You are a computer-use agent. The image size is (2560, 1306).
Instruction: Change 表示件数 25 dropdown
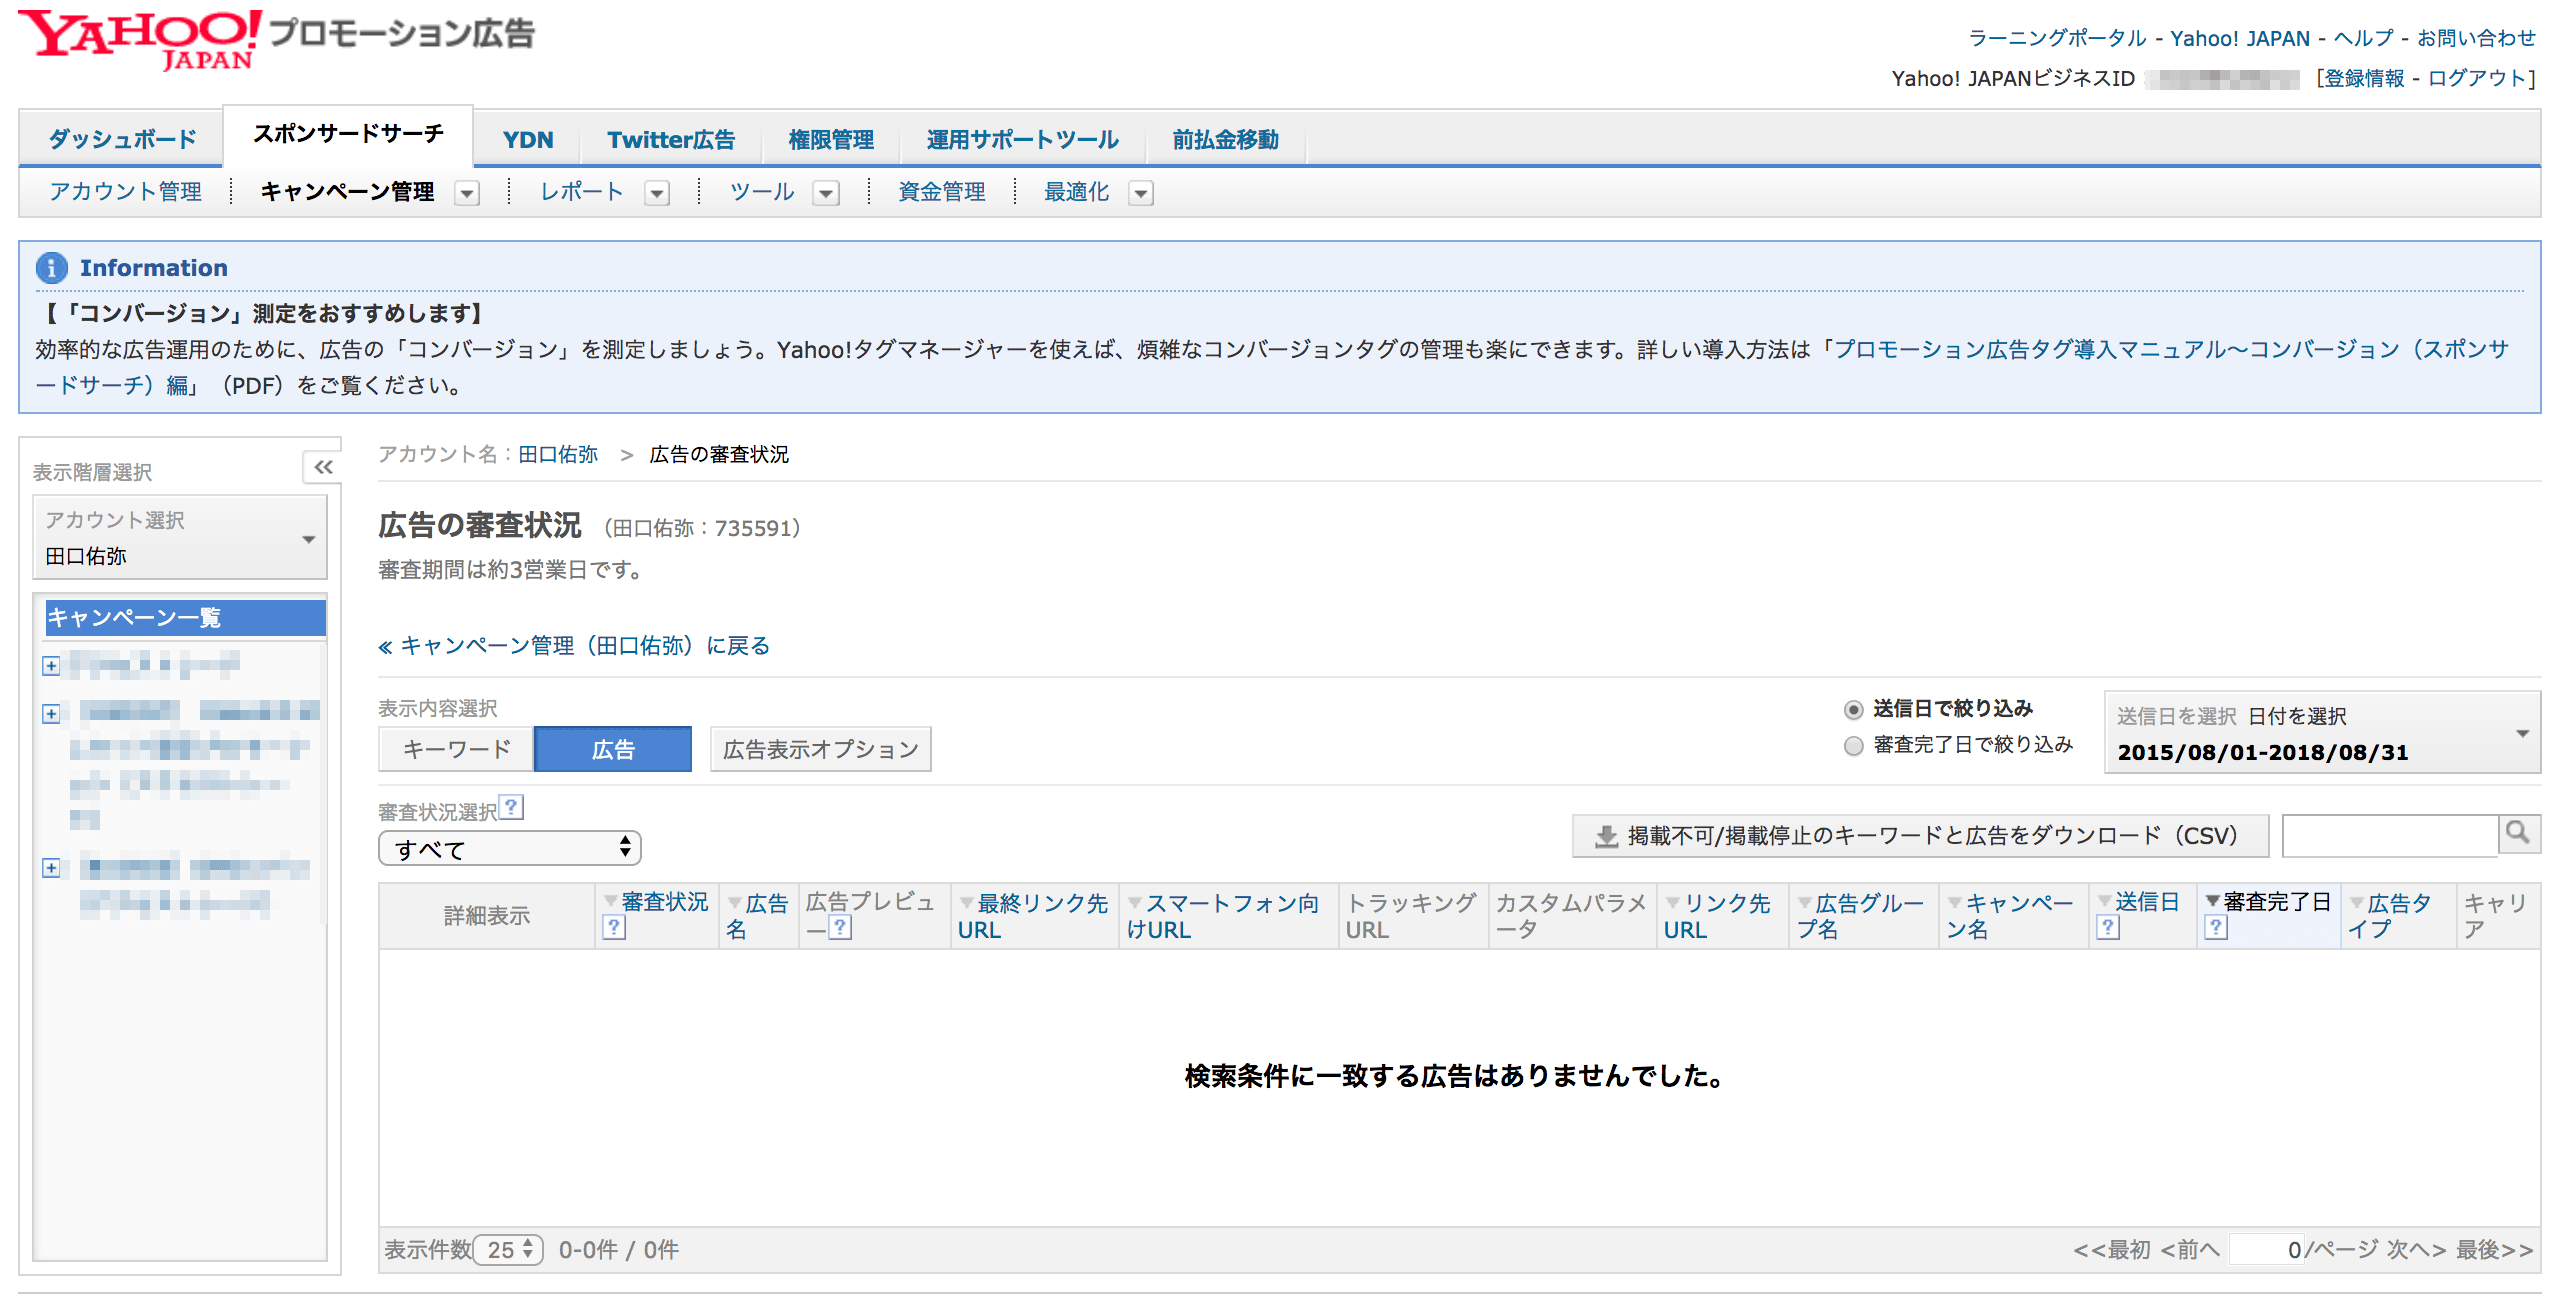(509, 1250)
